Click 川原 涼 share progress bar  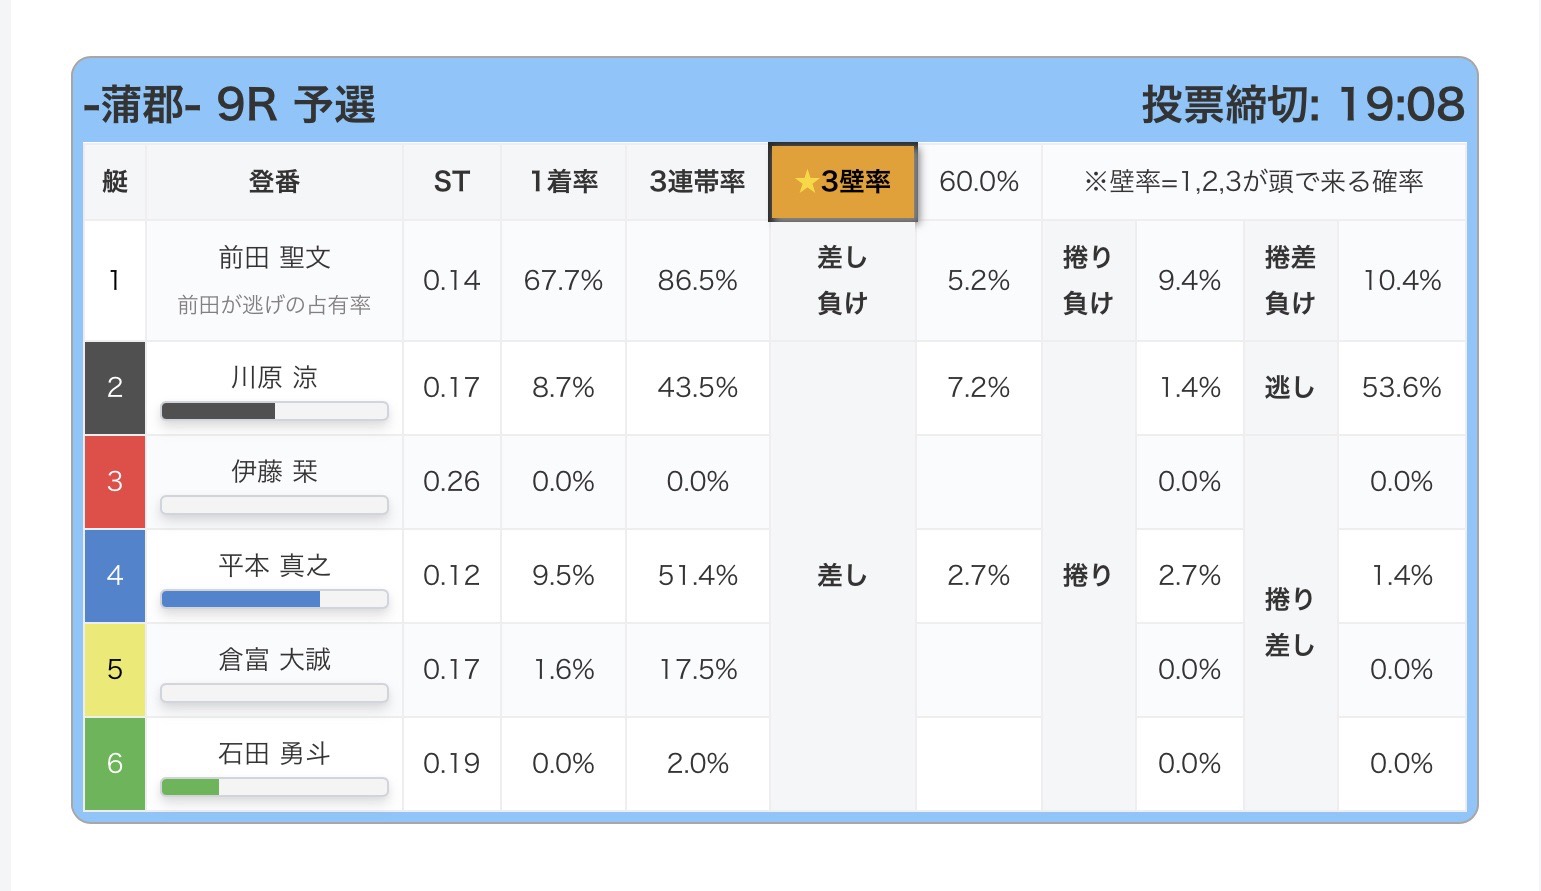click(x=274, y=411)
